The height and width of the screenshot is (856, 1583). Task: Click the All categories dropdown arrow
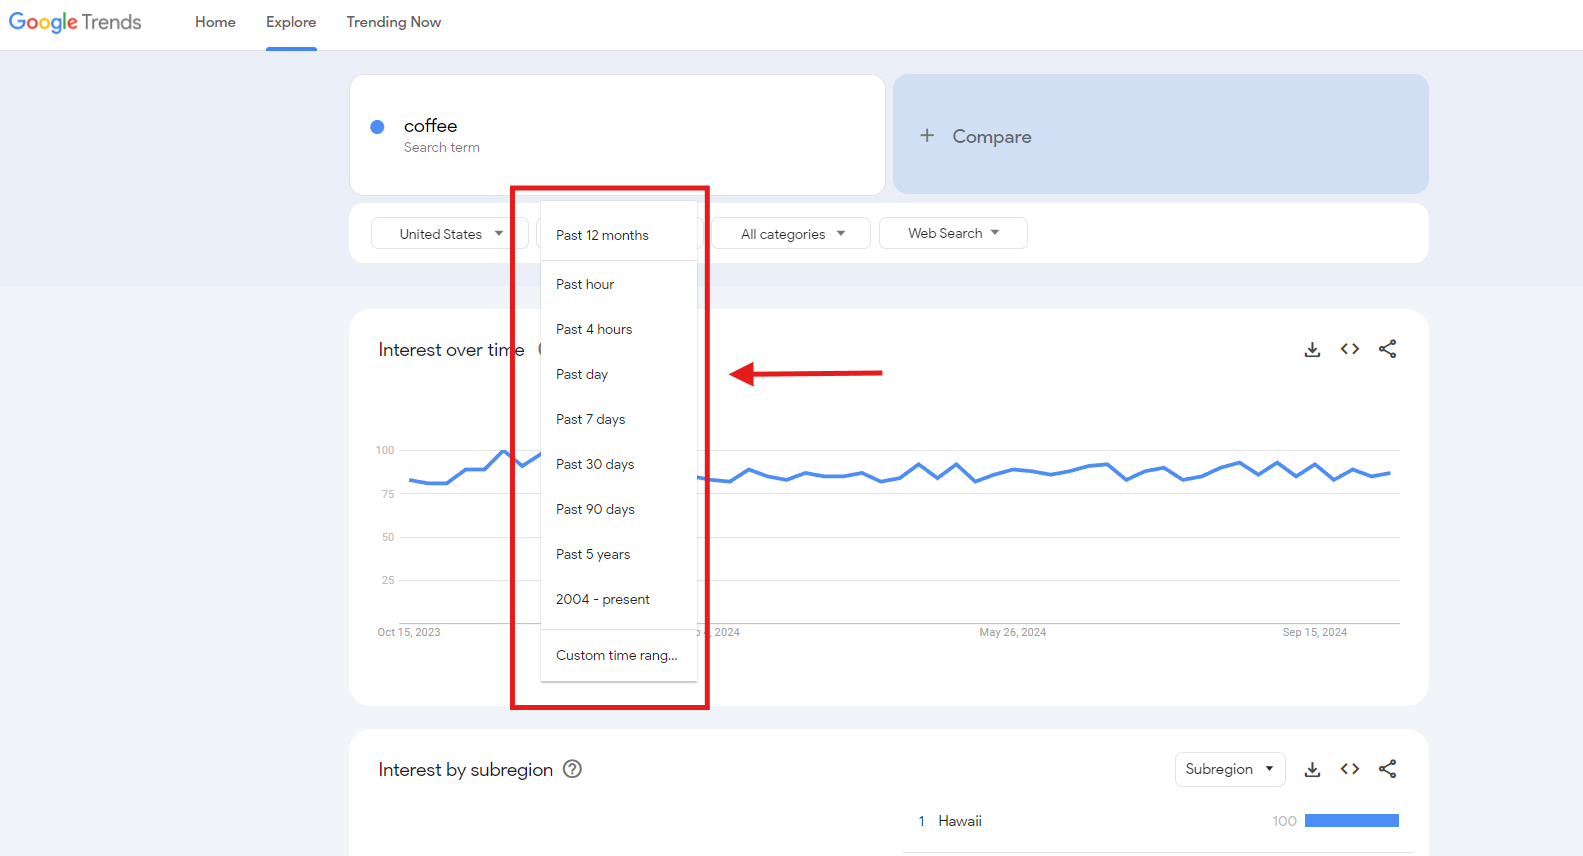coord(841,233)
